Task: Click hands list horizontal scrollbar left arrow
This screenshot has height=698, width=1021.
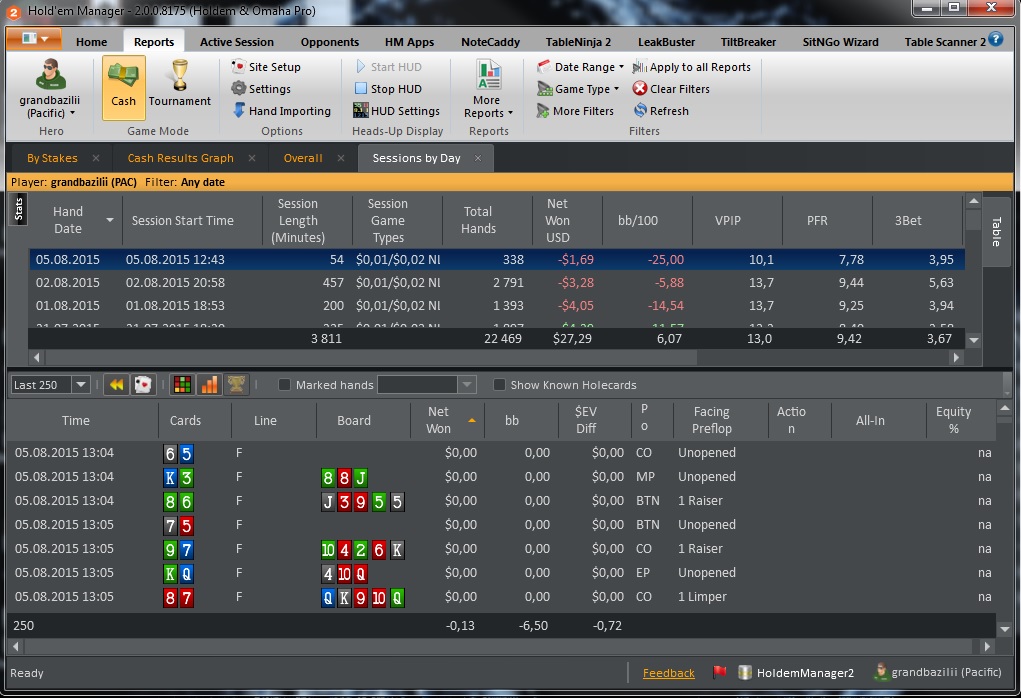Action: [x=16, y=647]
